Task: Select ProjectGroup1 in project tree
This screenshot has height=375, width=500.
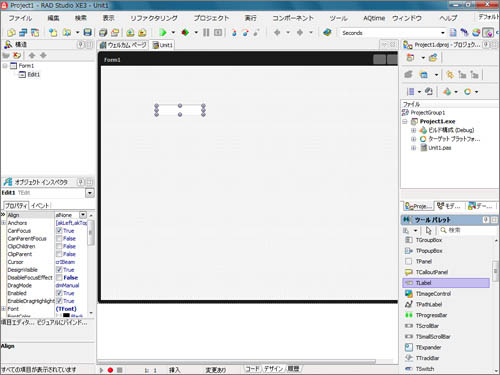Action: pos(428,113)
